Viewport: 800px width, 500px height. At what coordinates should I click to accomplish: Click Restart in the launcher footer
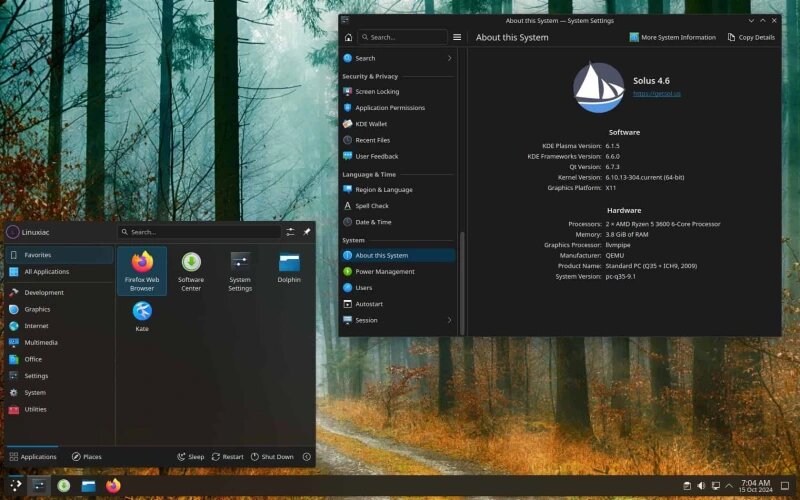coord(228,457)
